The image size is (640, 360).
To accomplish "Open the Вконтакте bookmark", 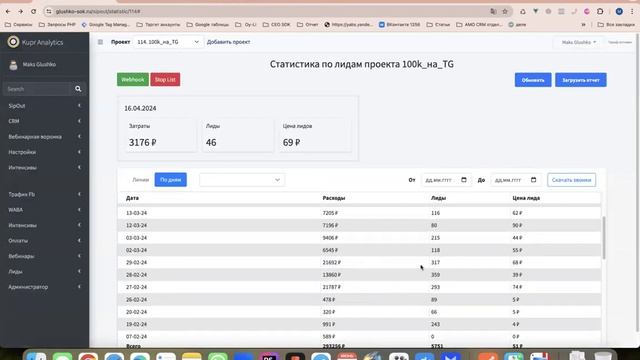I will [x=400, y=24].
